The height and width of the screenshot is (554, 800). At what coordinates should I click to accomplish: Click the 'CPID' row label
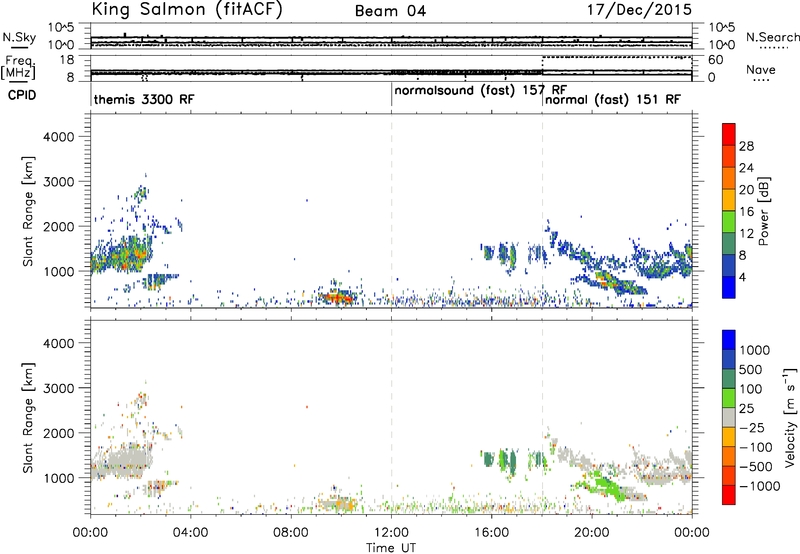(22, 95)
